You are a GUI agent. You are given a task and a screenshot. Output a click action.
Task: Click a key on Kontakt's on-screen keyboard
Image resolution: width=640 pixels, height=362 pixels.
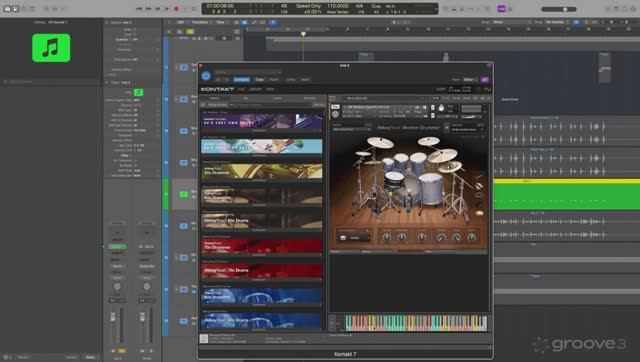pyautogui.click(x=416, y=323)
